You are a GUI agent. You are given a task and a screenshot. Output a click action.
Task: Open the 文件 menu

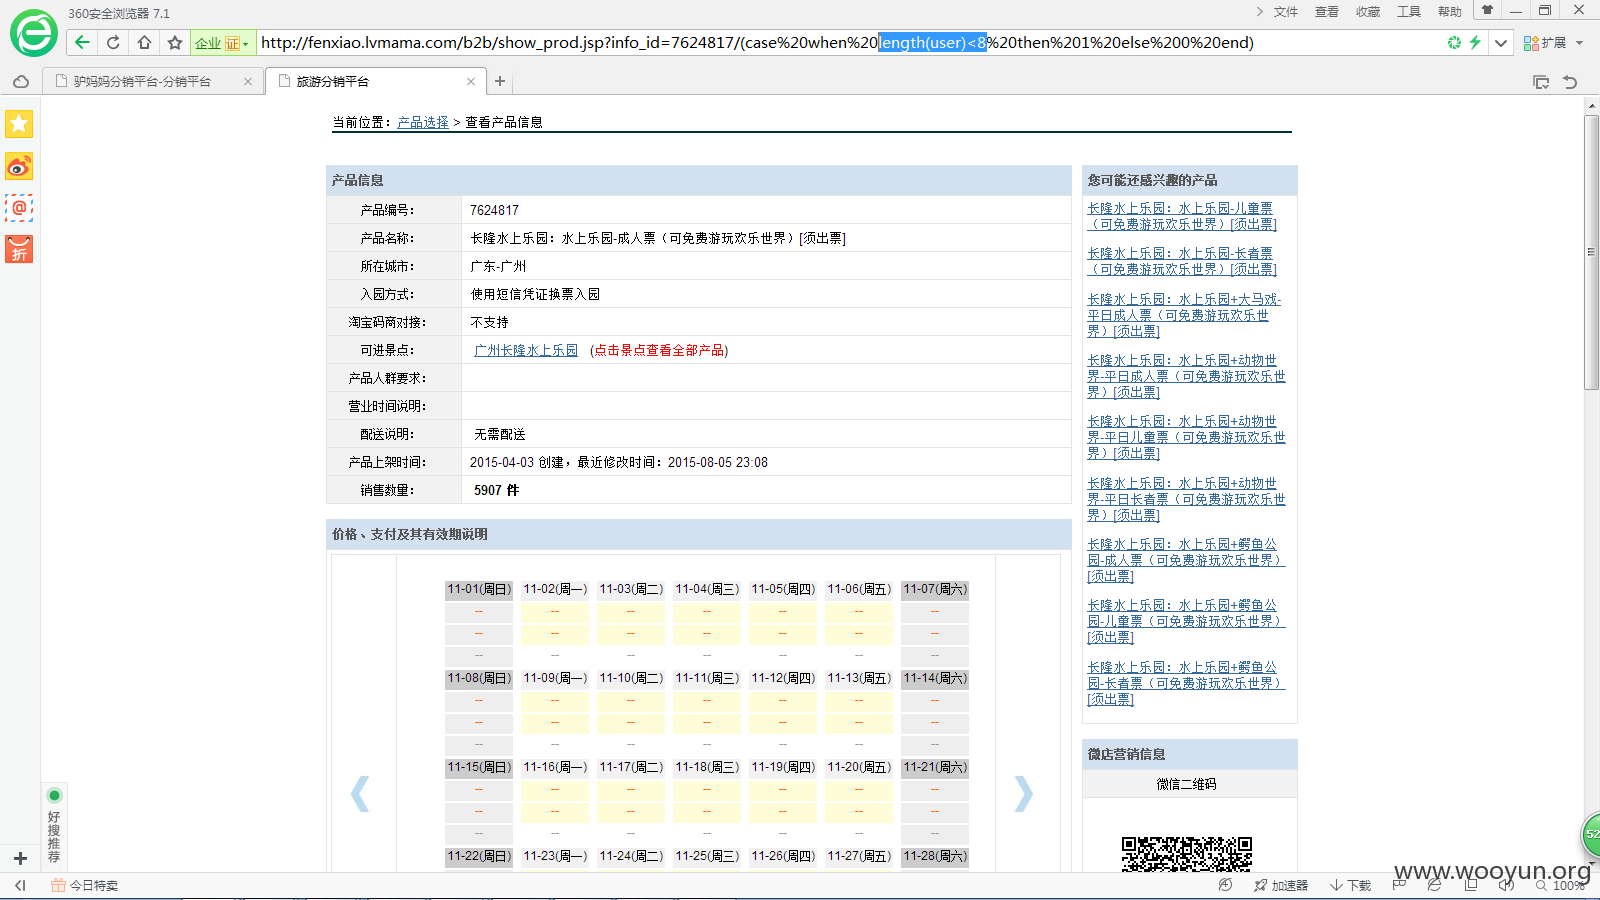[x=1286, y=11]
